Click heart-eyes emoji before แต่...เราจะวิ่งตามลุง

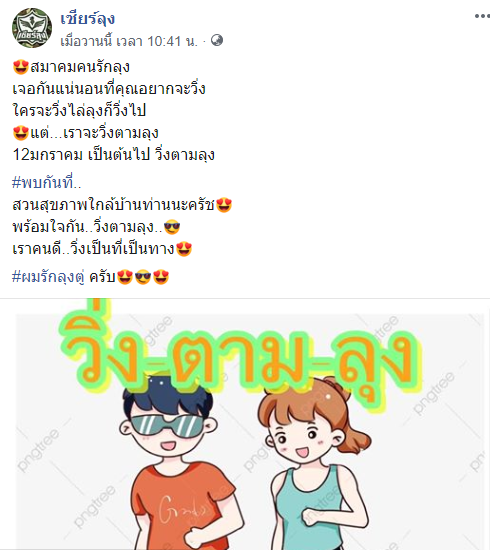pyautogui.click(x=21, y=133)
